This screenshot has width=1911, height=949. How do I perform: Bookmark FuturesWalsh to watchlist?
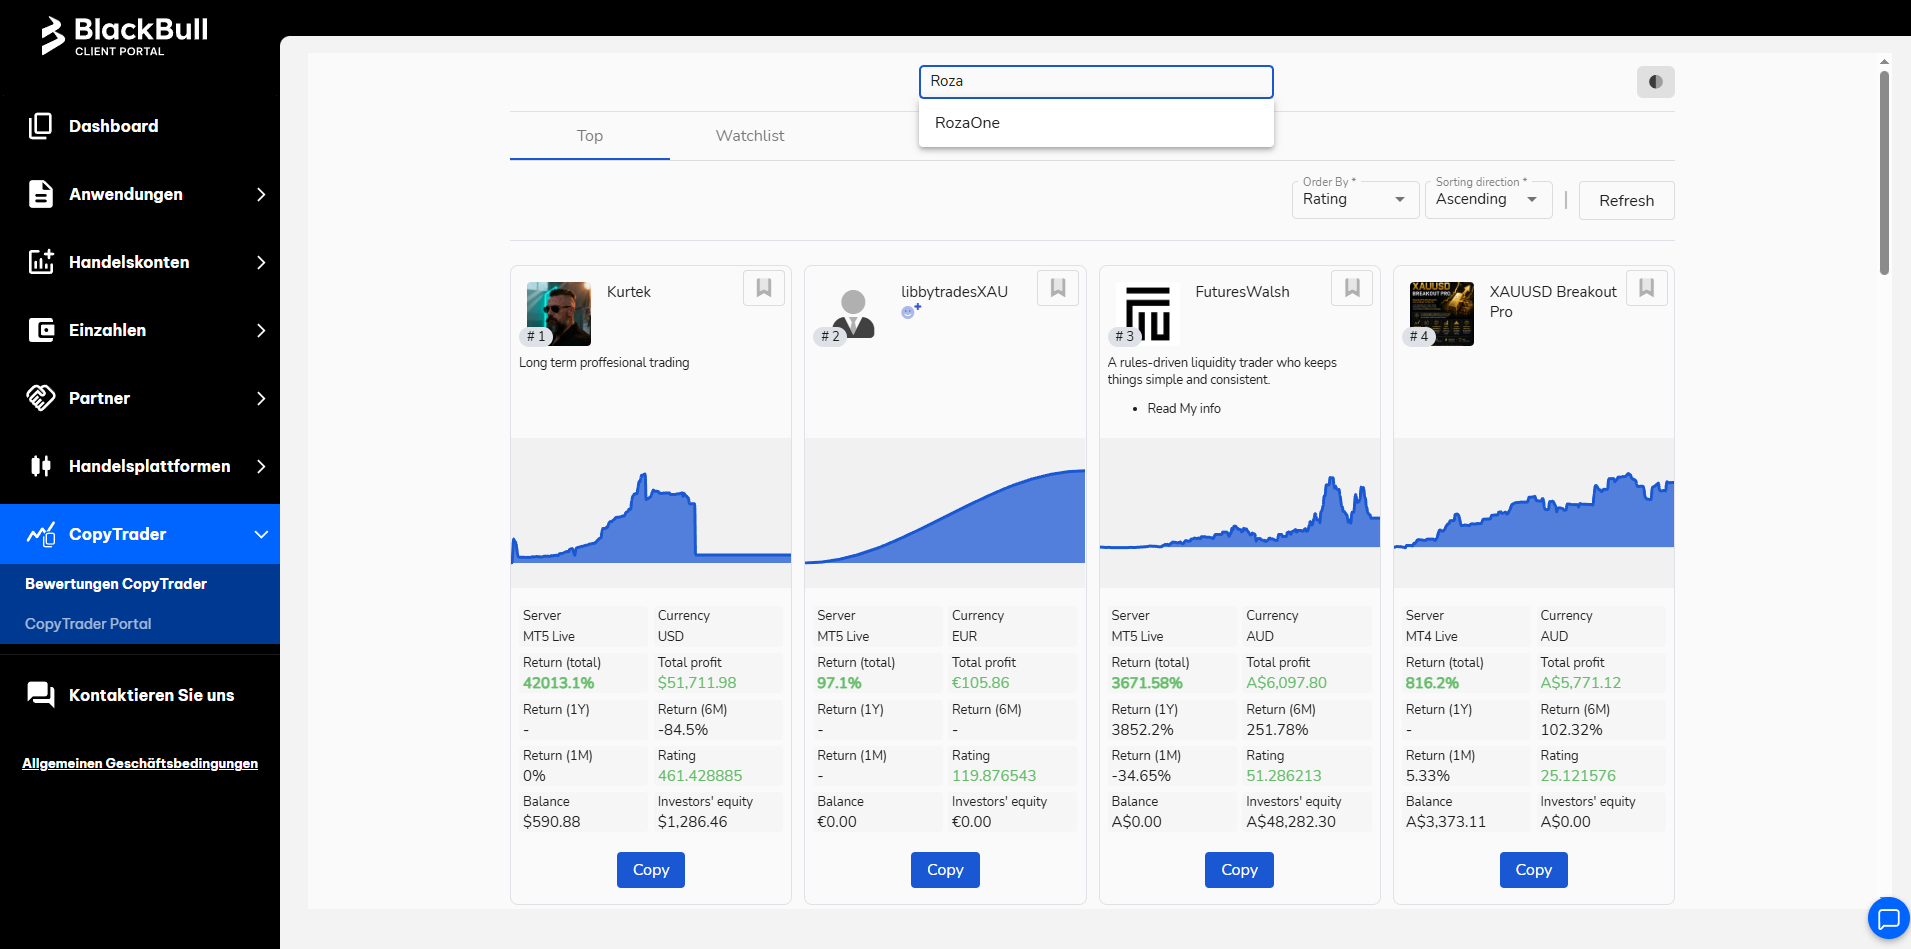(1352, 288)
